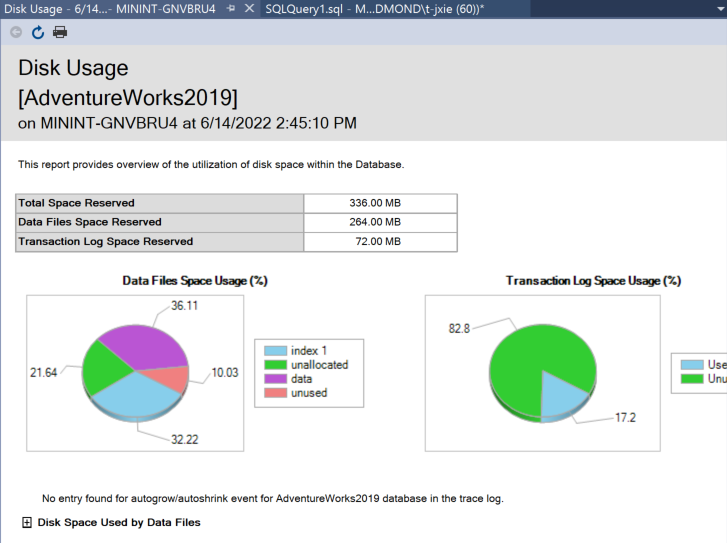727x543 pixels.
Task: Select the Disk Usage report tab
Action: pos(108,8)
